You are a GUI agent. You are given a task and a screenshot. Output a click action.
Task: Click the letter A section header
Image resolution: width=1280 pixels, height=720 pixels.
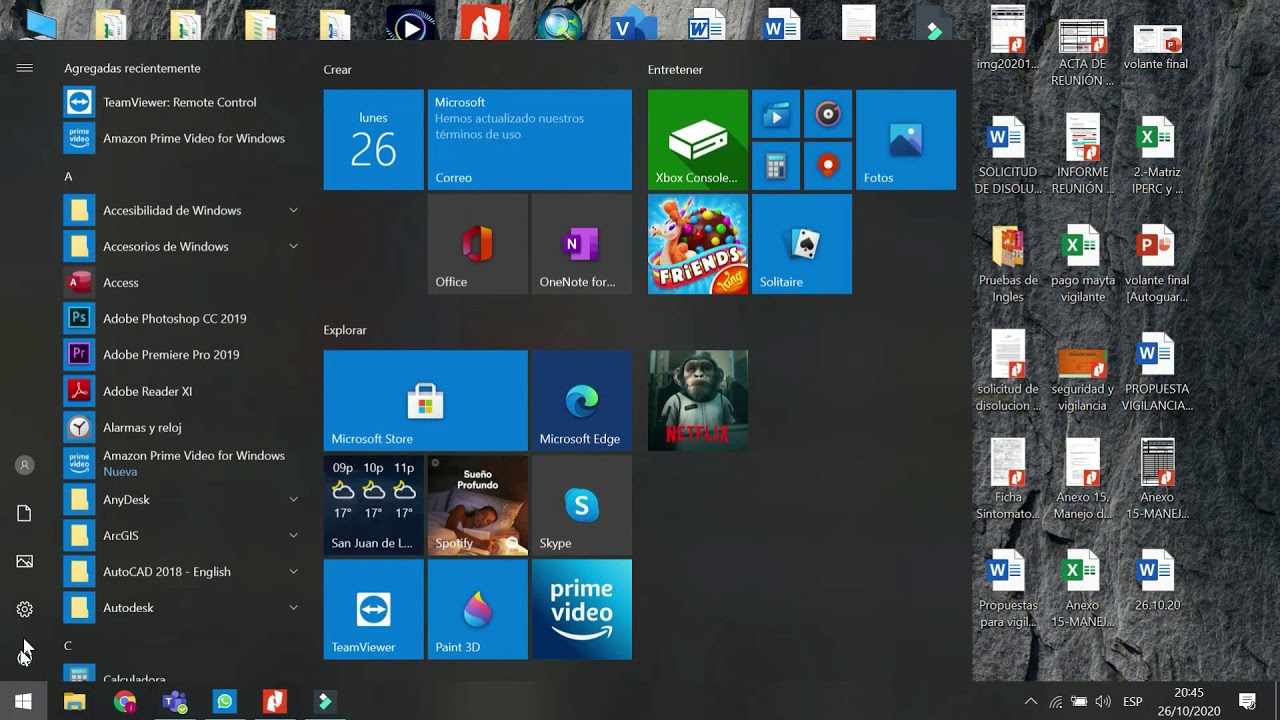[68, 176]
